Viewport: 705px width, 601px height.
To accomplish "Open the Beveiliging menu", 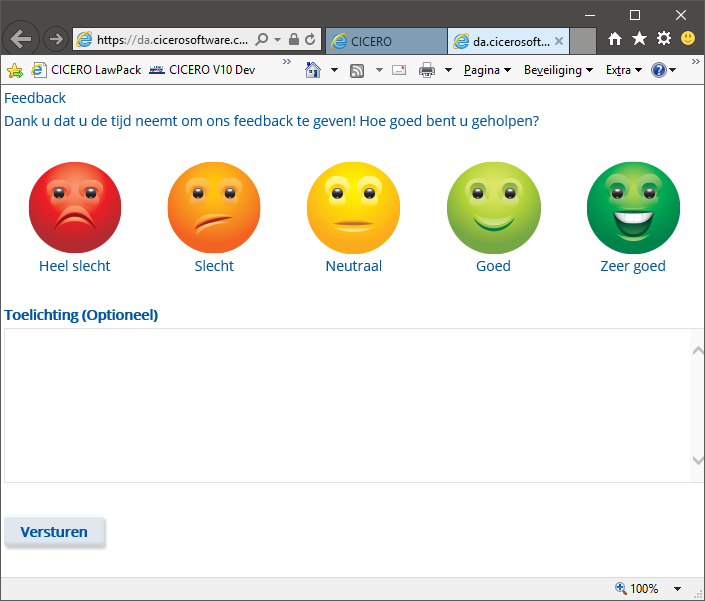I will click(558, 70).
